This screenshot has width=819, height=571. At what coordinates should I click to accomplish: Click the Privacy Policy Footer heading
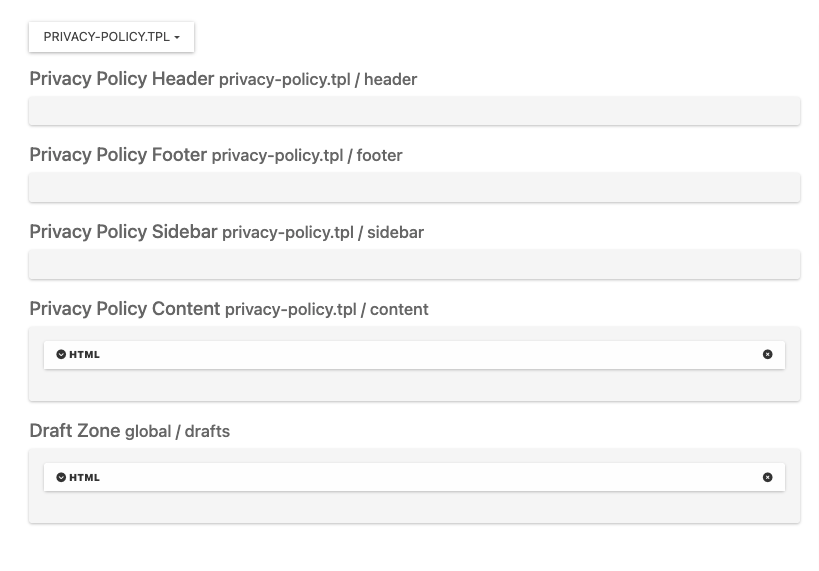[118, 155]
